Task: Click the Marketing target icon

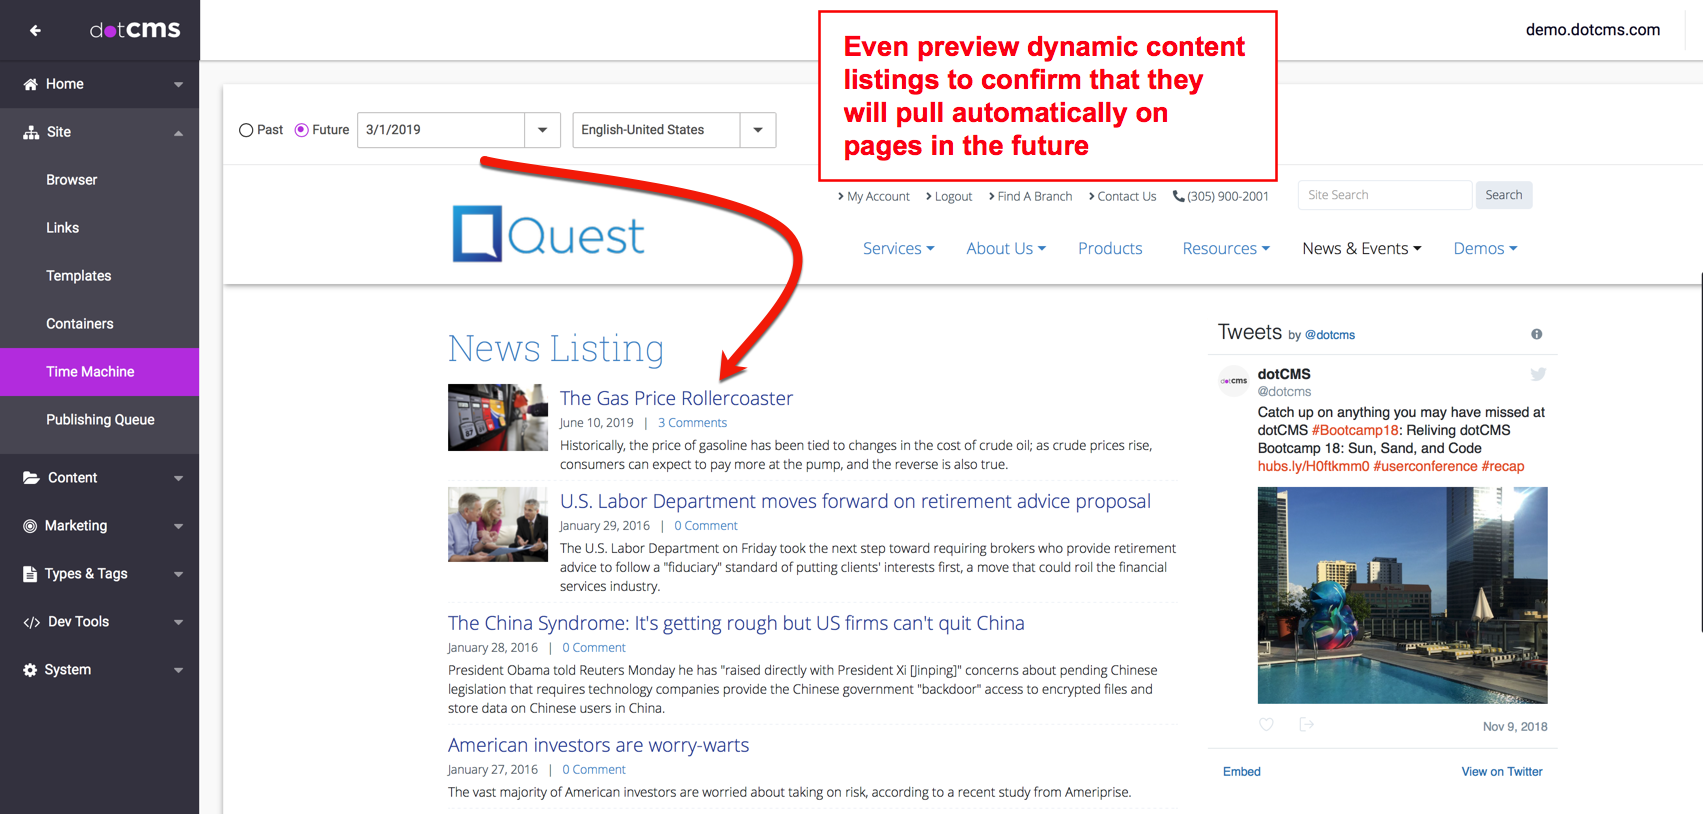Action: [x=30, y=526]
